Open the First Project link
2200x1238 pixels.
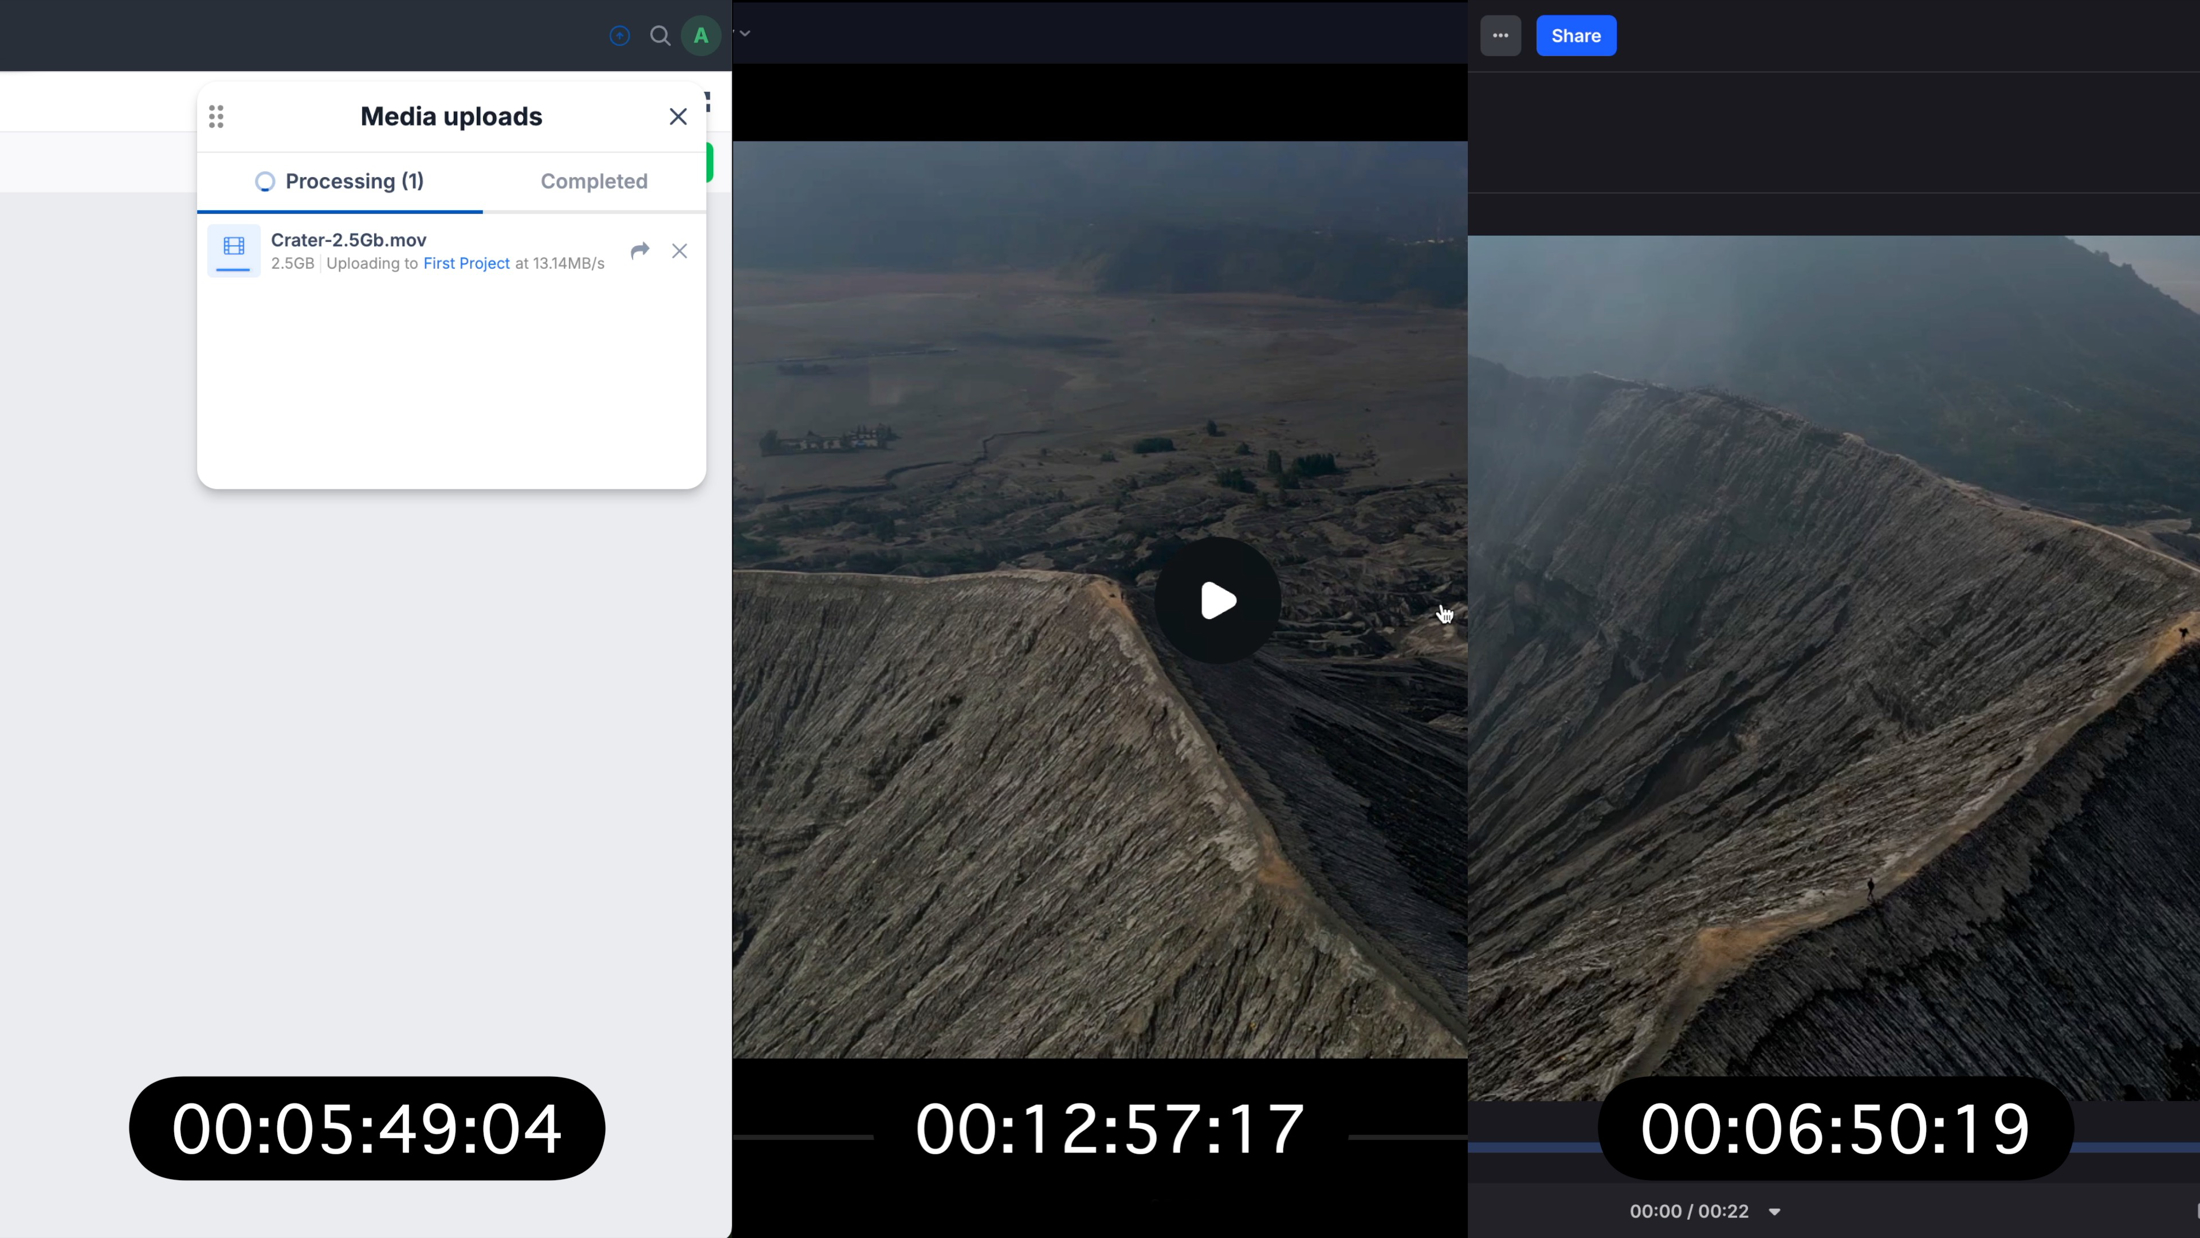pos(466,263)
